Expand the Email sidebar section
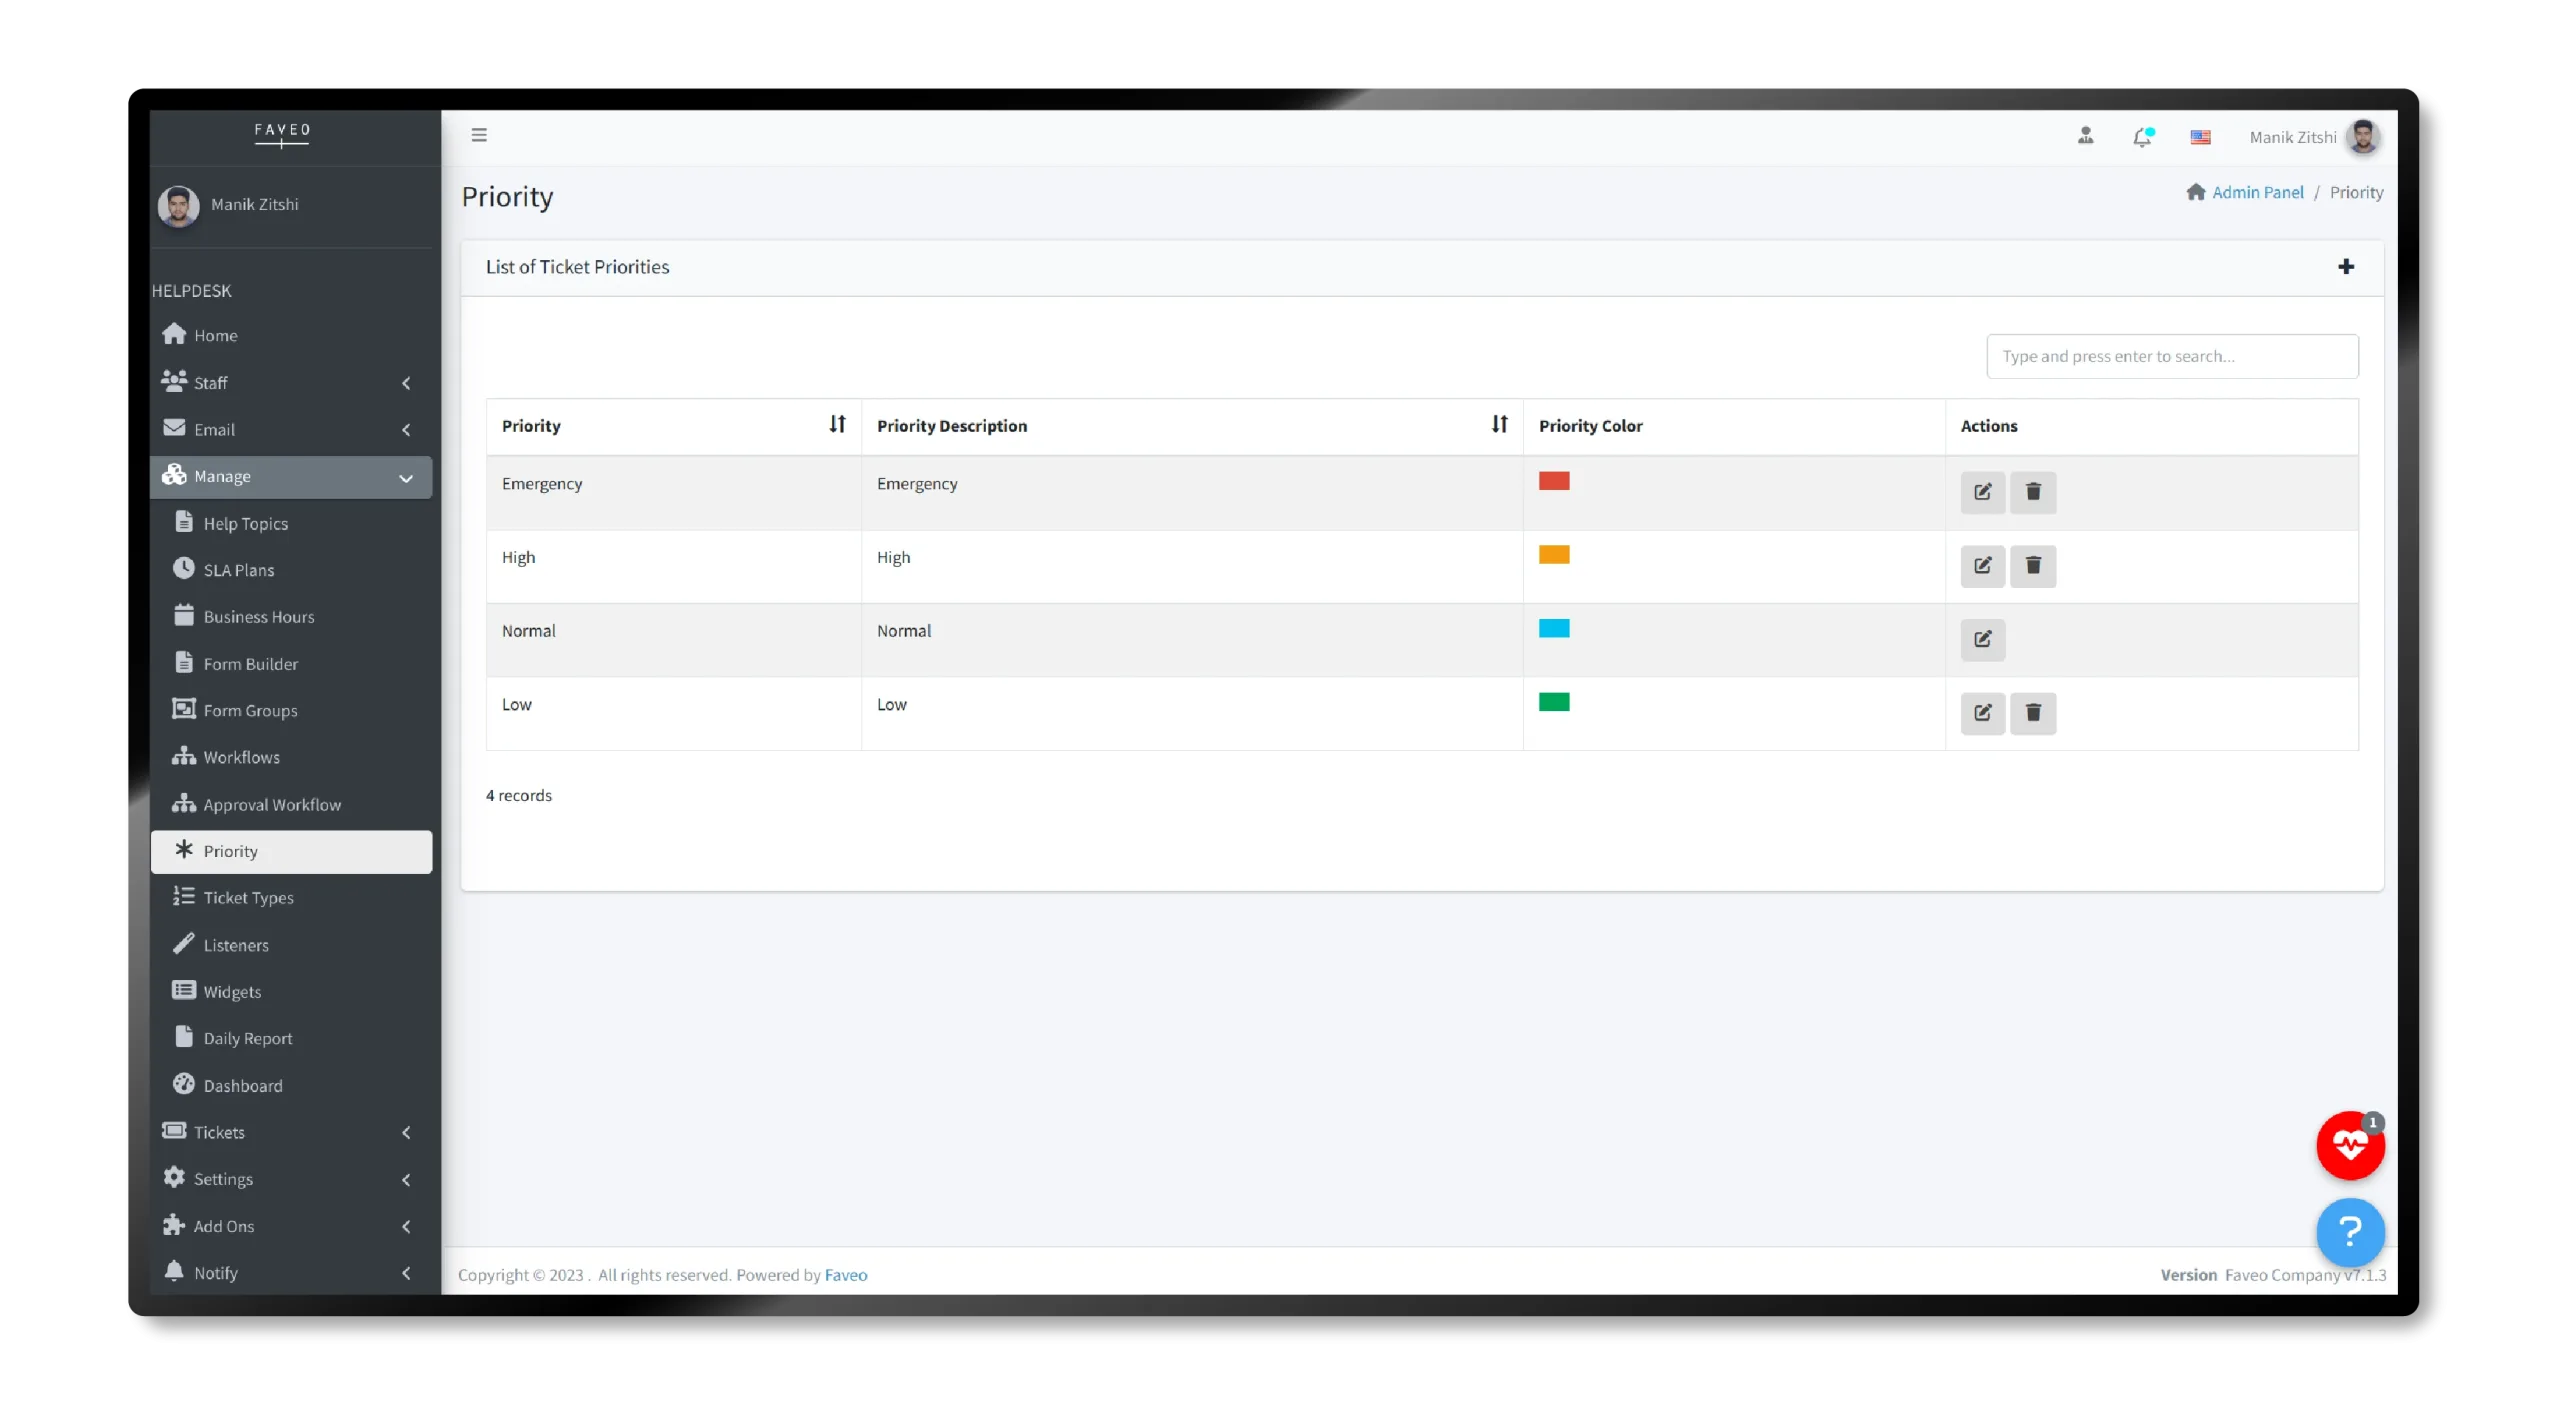This screenshot has width=2560, height=1417. (291, 429)
